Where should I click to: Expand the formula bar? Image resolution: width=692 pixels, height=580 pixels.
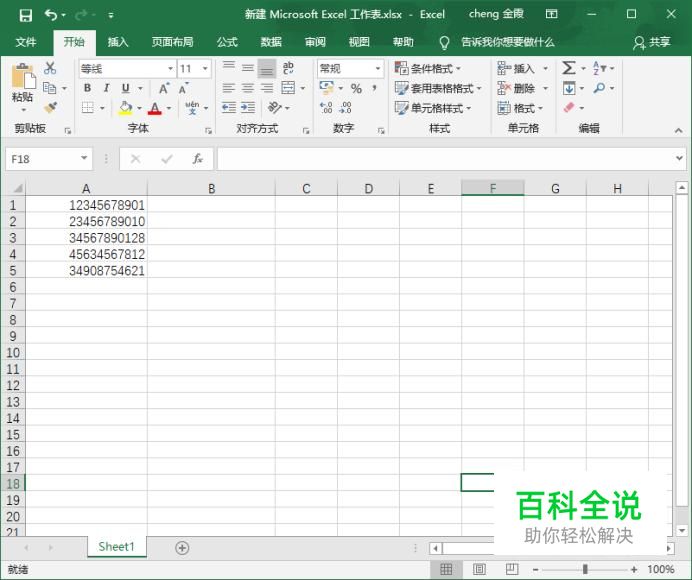pyautogui.click(x=679, y=158)
